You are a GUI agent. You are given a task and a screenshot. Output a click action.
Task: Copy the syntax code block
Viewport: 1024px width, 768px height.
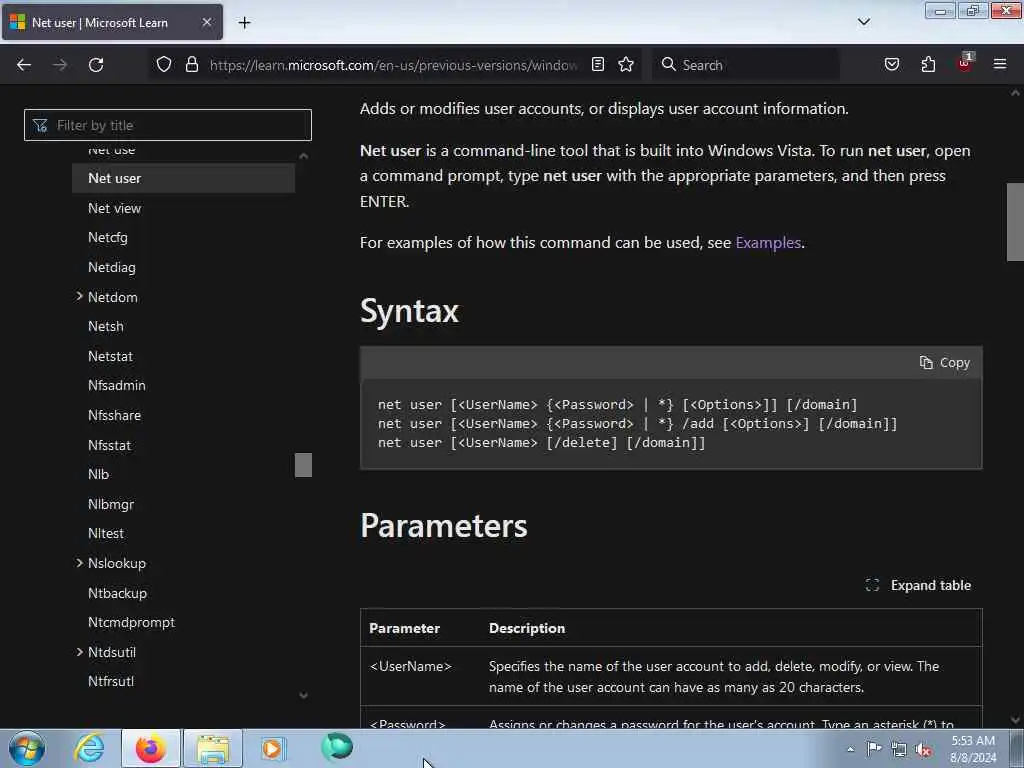point(944,362)
